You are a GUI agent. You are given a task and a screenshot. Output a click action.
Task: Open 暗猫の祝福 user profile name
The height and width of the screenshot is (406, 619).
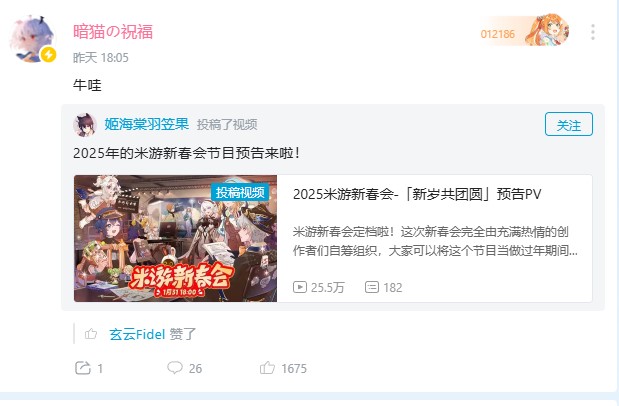[x=113, y=32]
